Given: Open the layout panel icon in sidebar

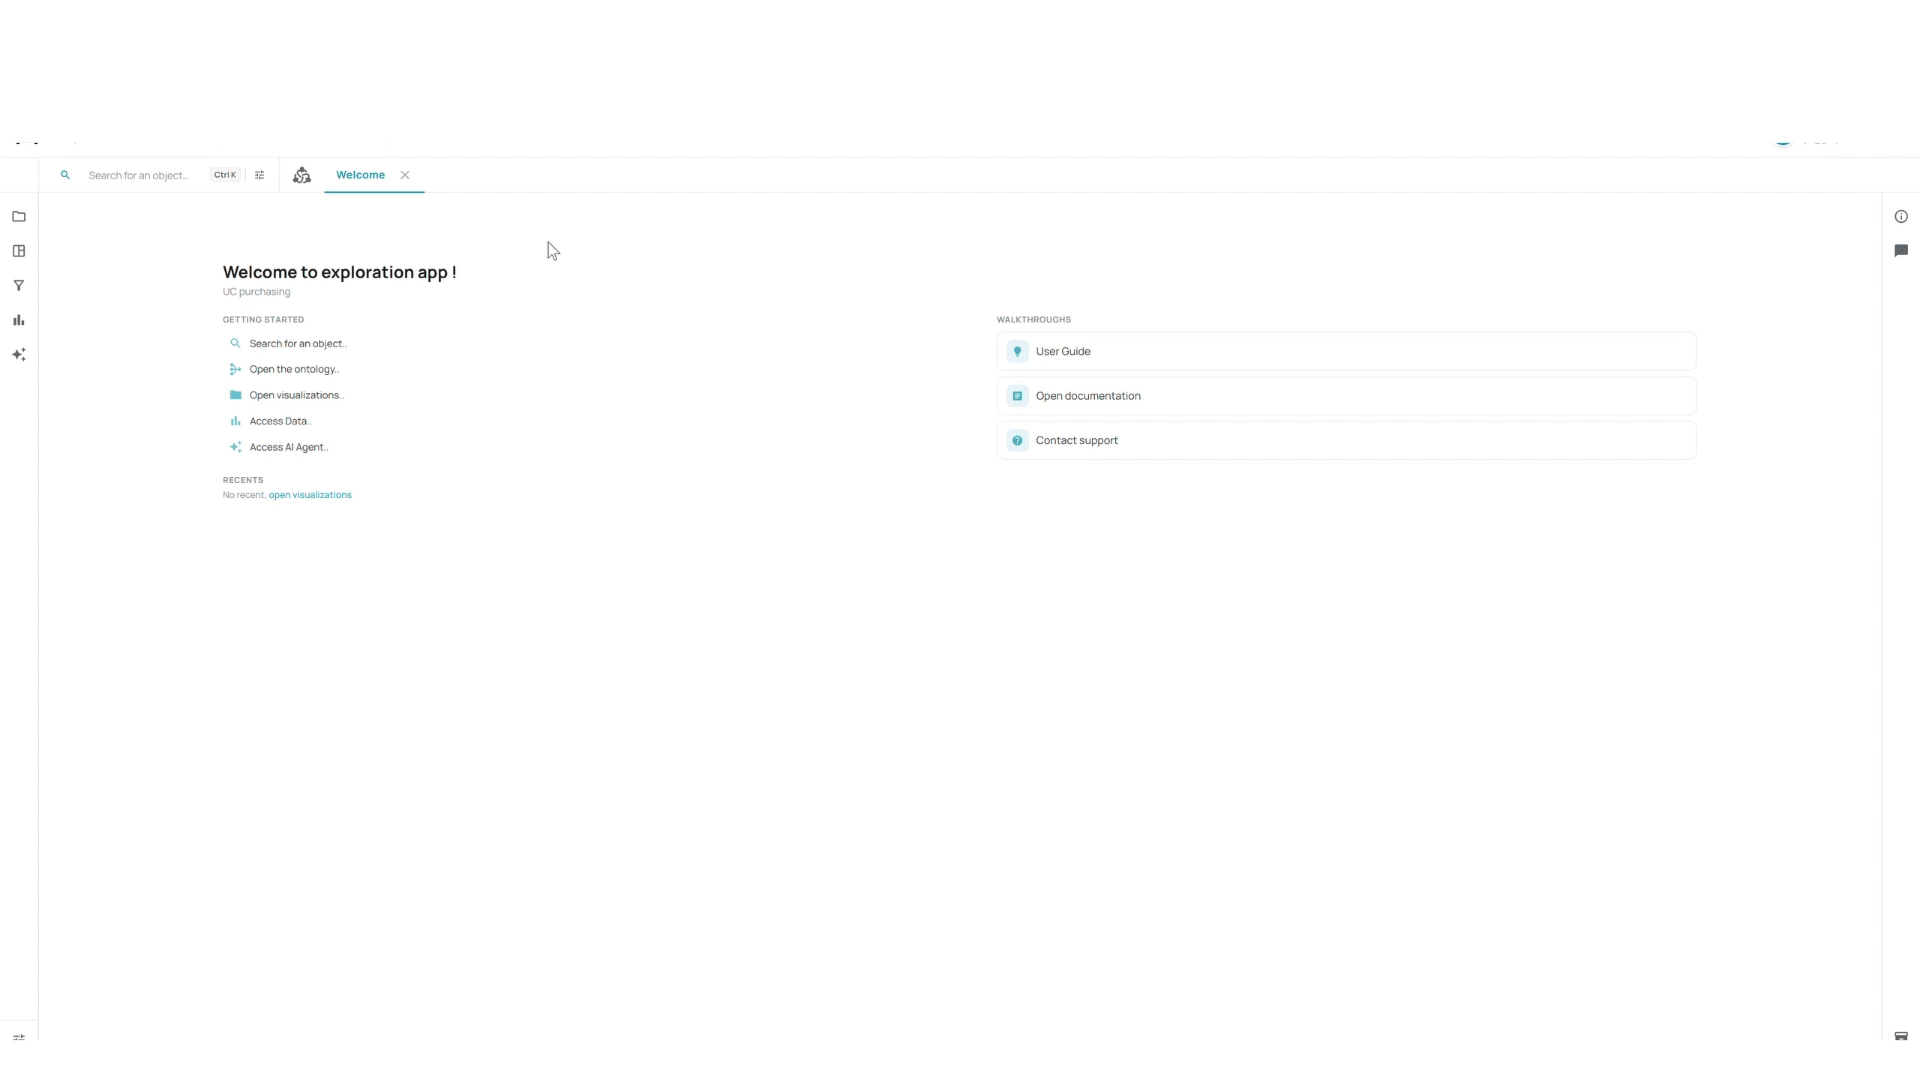Looking at the screenshot, I should tap(19, 251).
